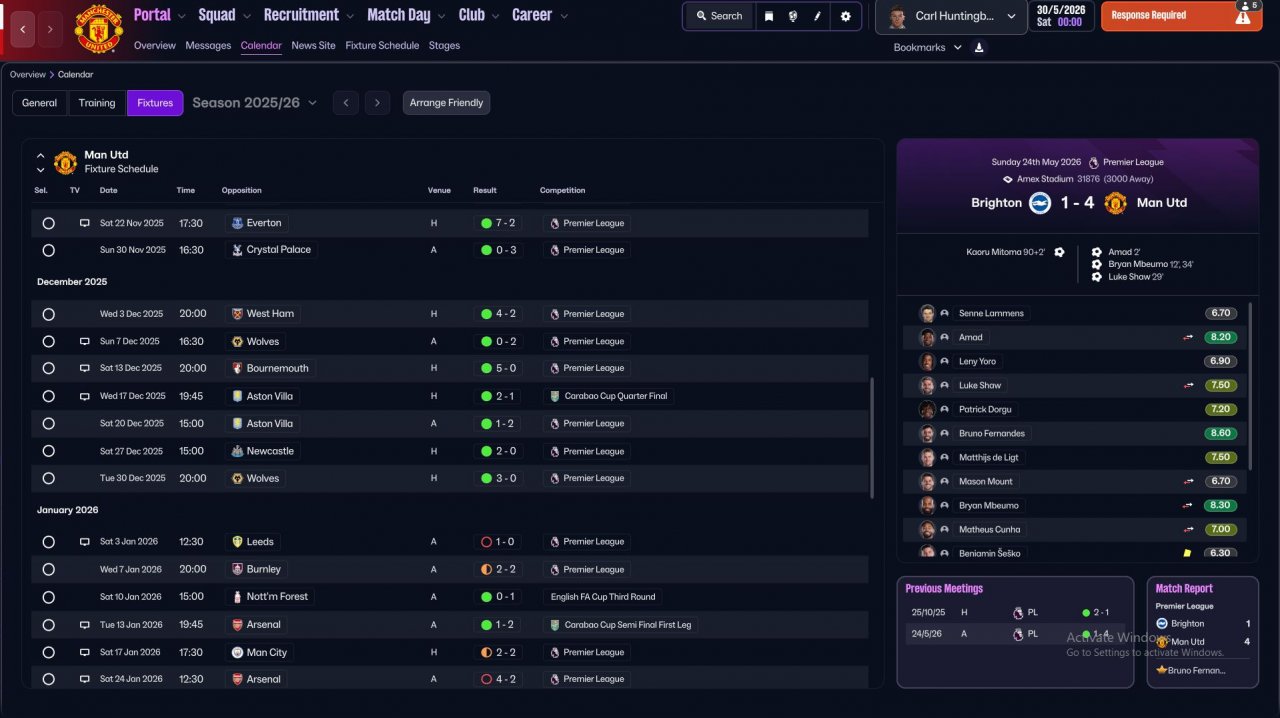The image size is (1280, 718).
Task: Click Man Utd badge in match header
Action: pos(1115,203)
